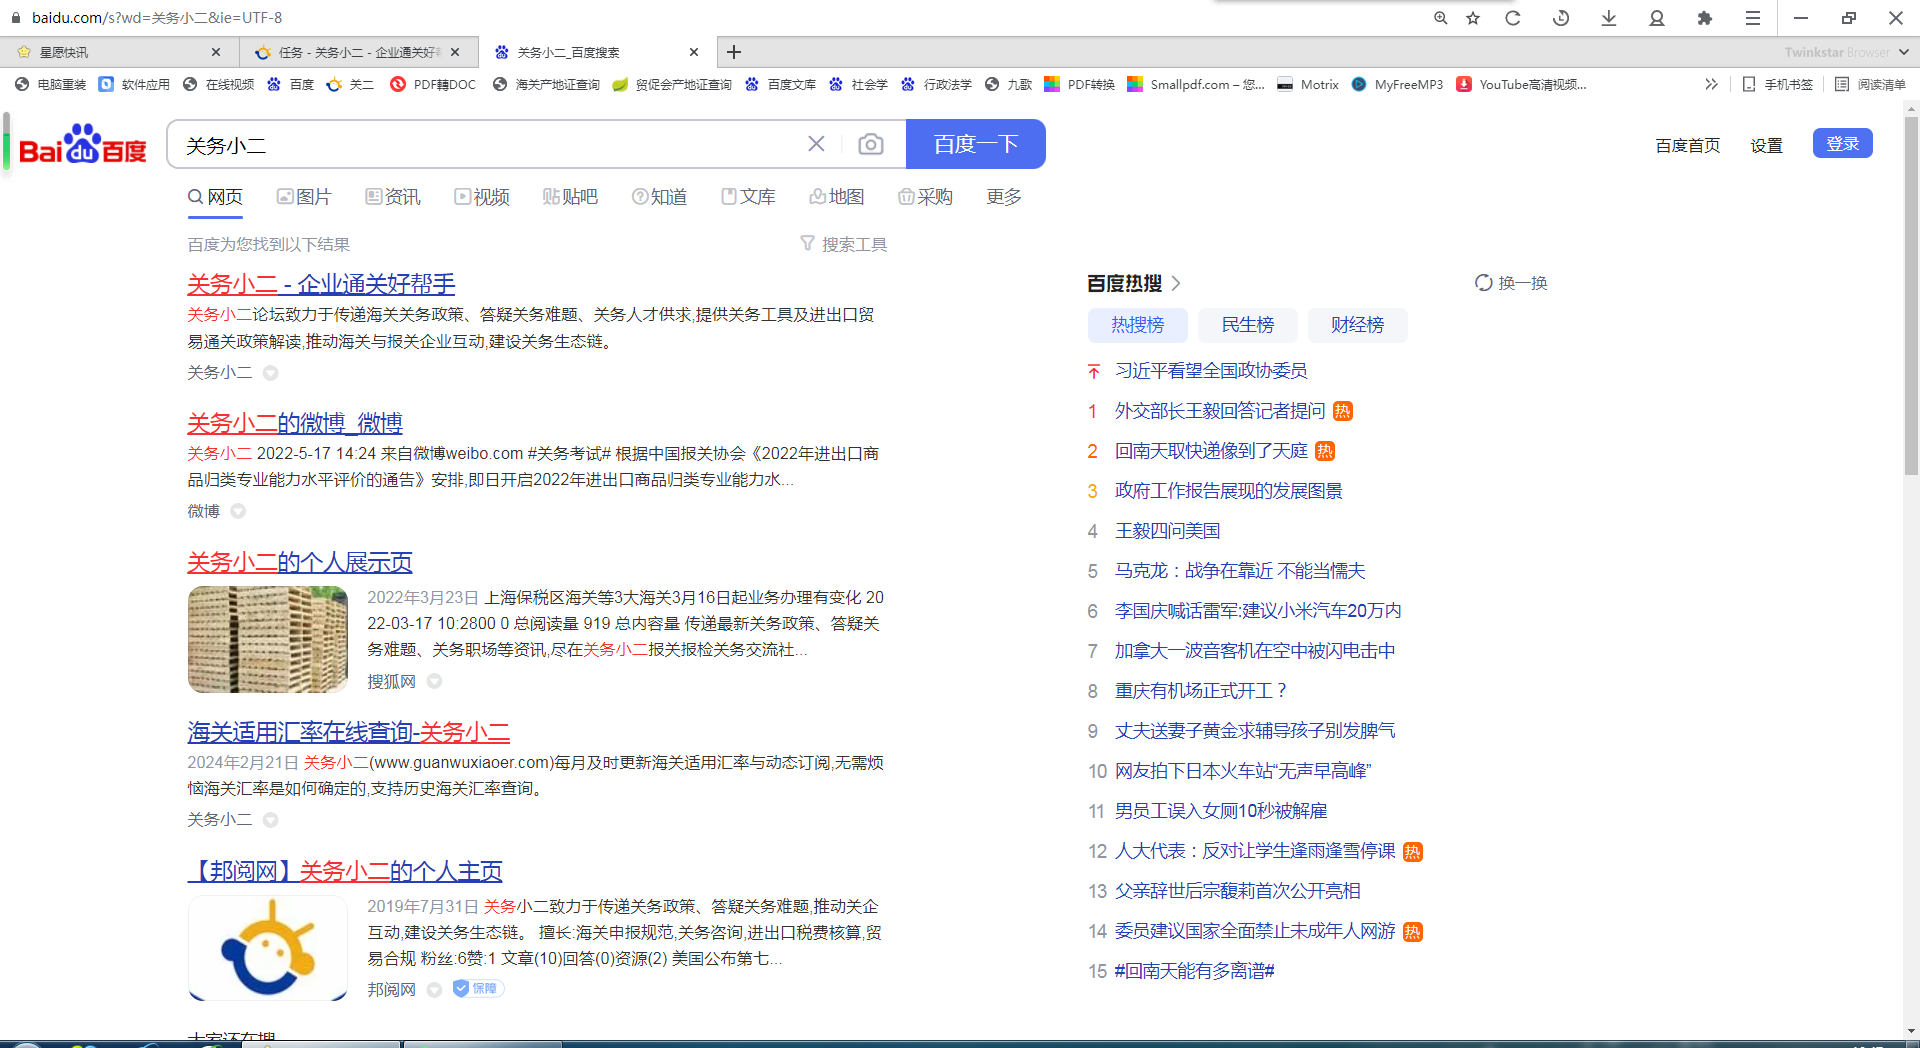The width and height of the screenshot is (1920, 1048).
Task: Show more bookmarks with the double chevron
Action: (1711, 84)
